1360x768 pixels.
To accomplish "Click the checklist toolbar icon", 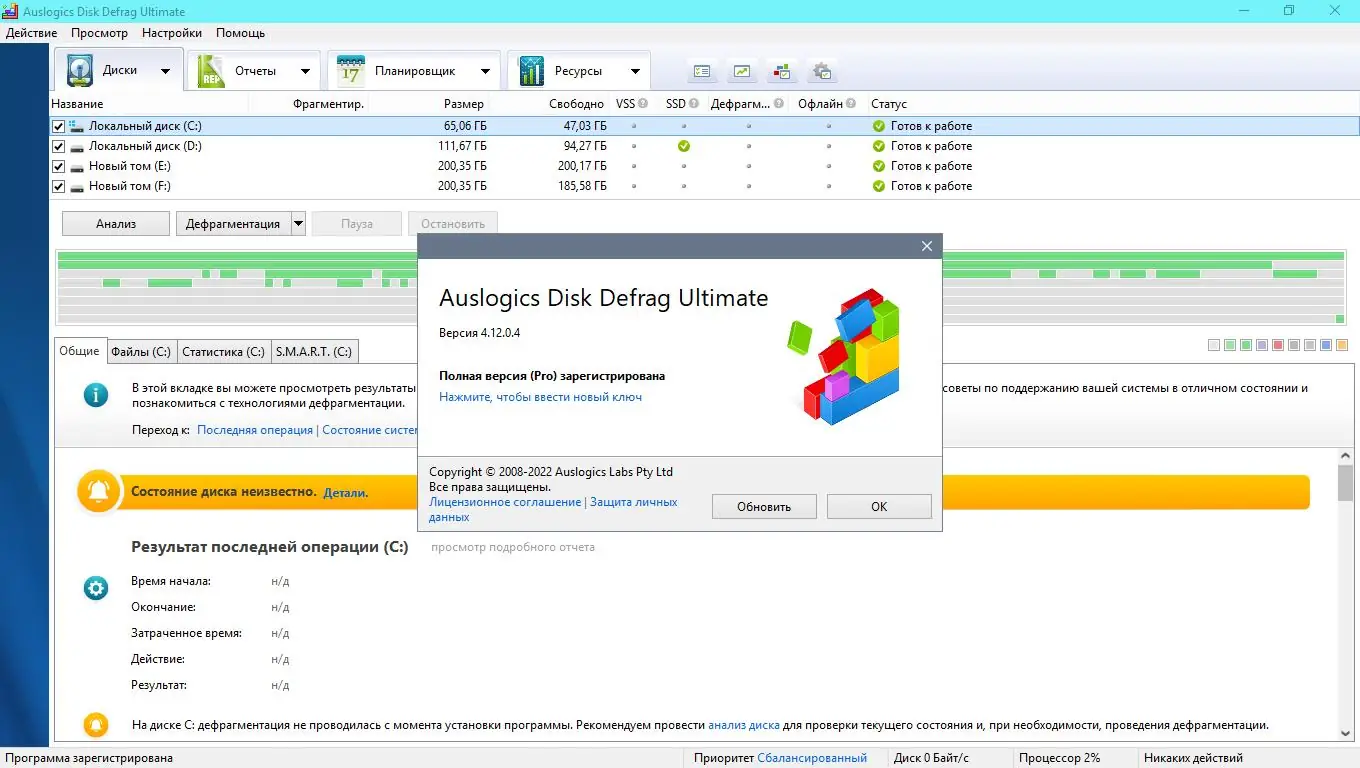I will tap(702, 71).
